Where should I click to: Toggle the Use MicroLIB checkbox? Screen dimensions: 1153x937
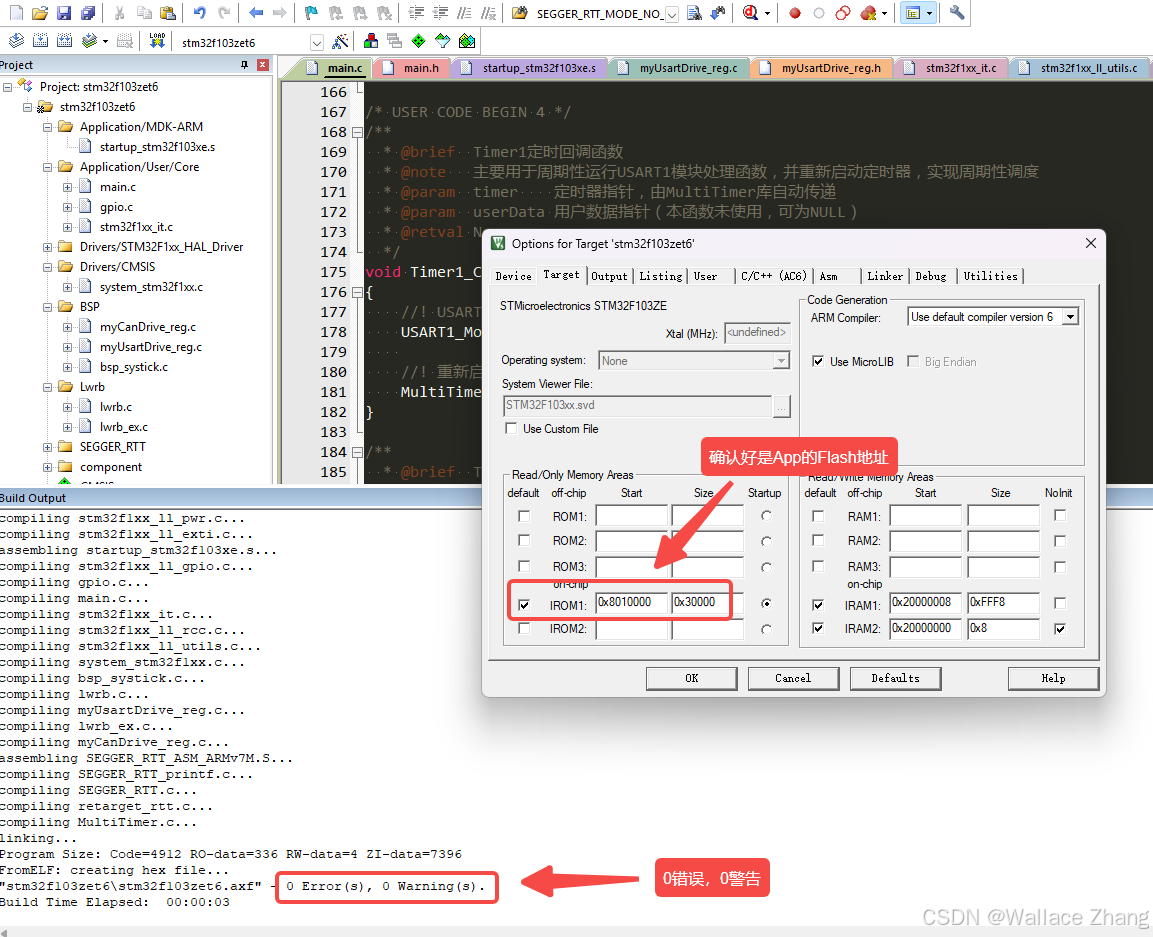coord(818,361)
